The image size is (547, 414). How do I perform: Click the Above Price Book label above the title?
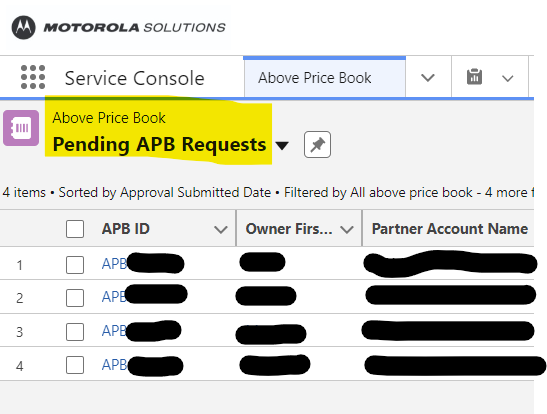pos(109,118)
